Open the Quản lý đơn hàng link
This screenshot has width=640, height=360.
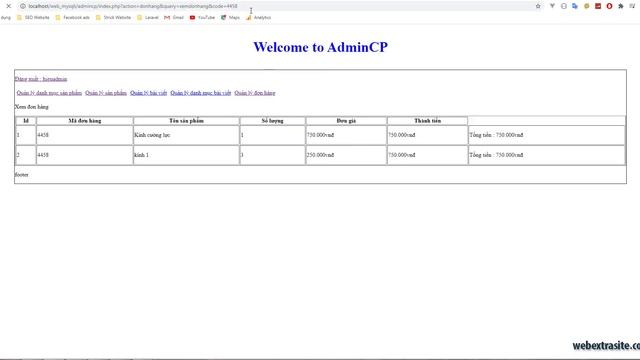tap(255, 93)
